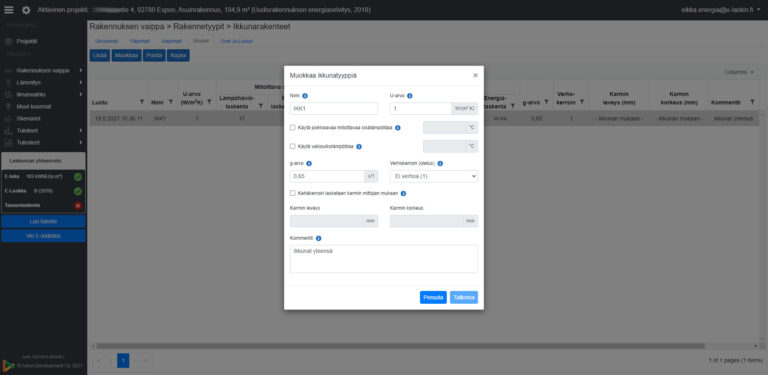768x375 pixels.
Task: Open Projekti in the sidebar
Action: pyautogui.click(x=27, y=42)
